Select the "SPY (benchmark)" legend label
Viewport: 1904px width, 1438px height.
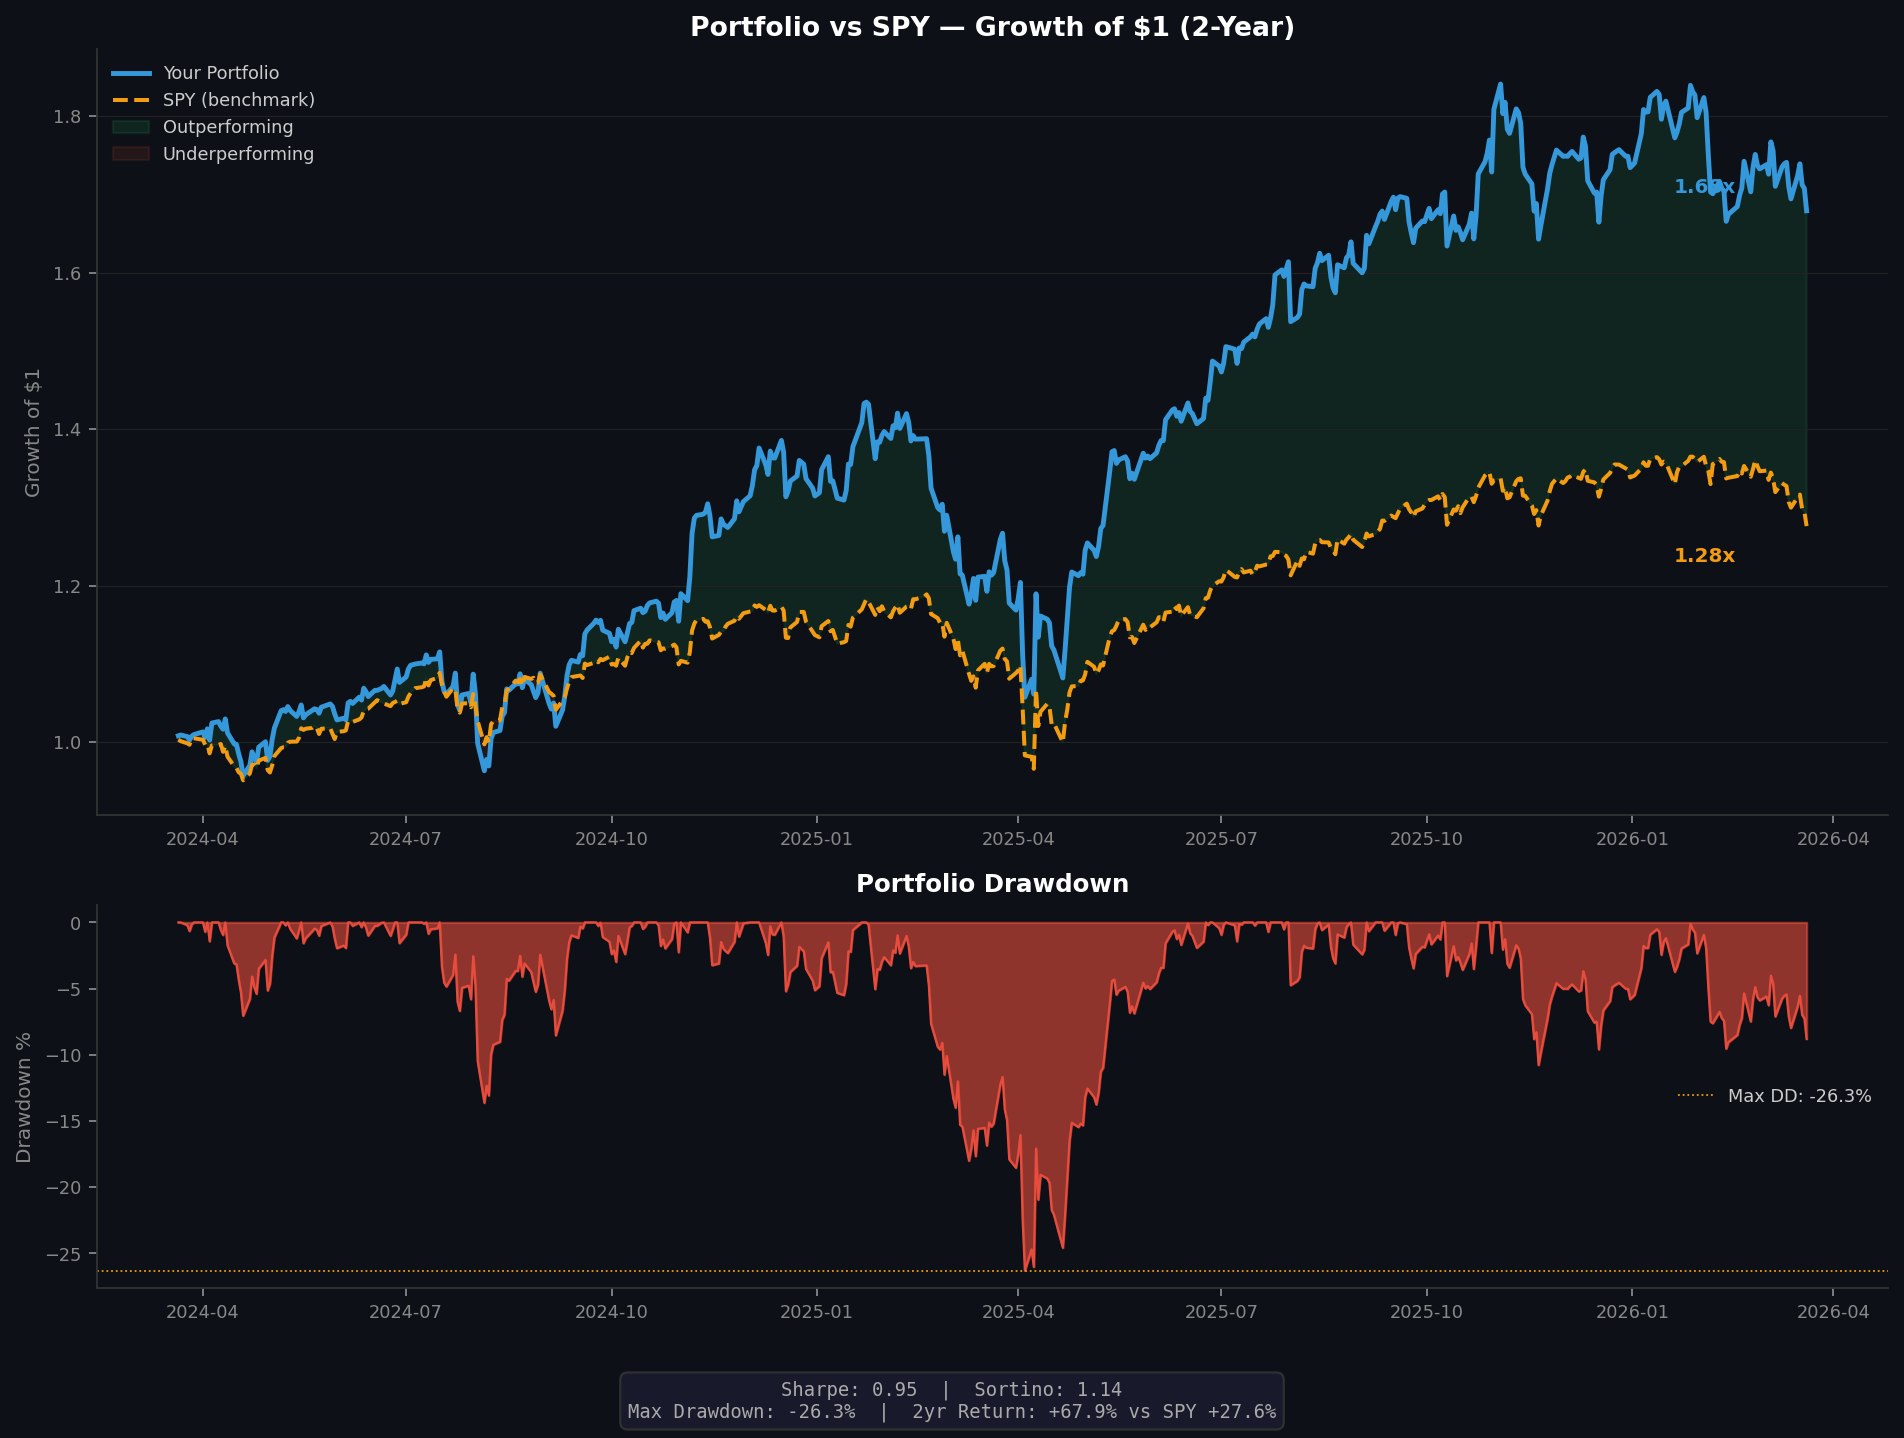(239, 100)
